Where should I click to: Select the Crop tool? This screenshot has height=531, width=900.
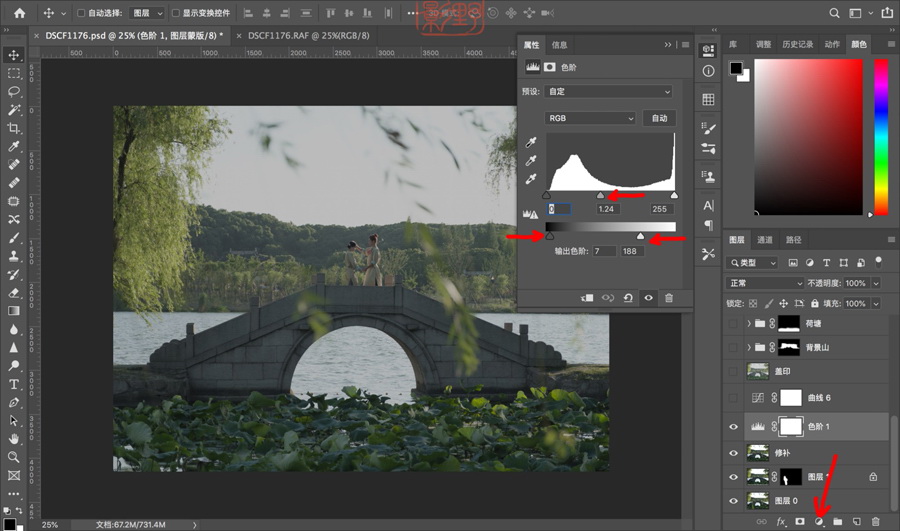[14, 128]
